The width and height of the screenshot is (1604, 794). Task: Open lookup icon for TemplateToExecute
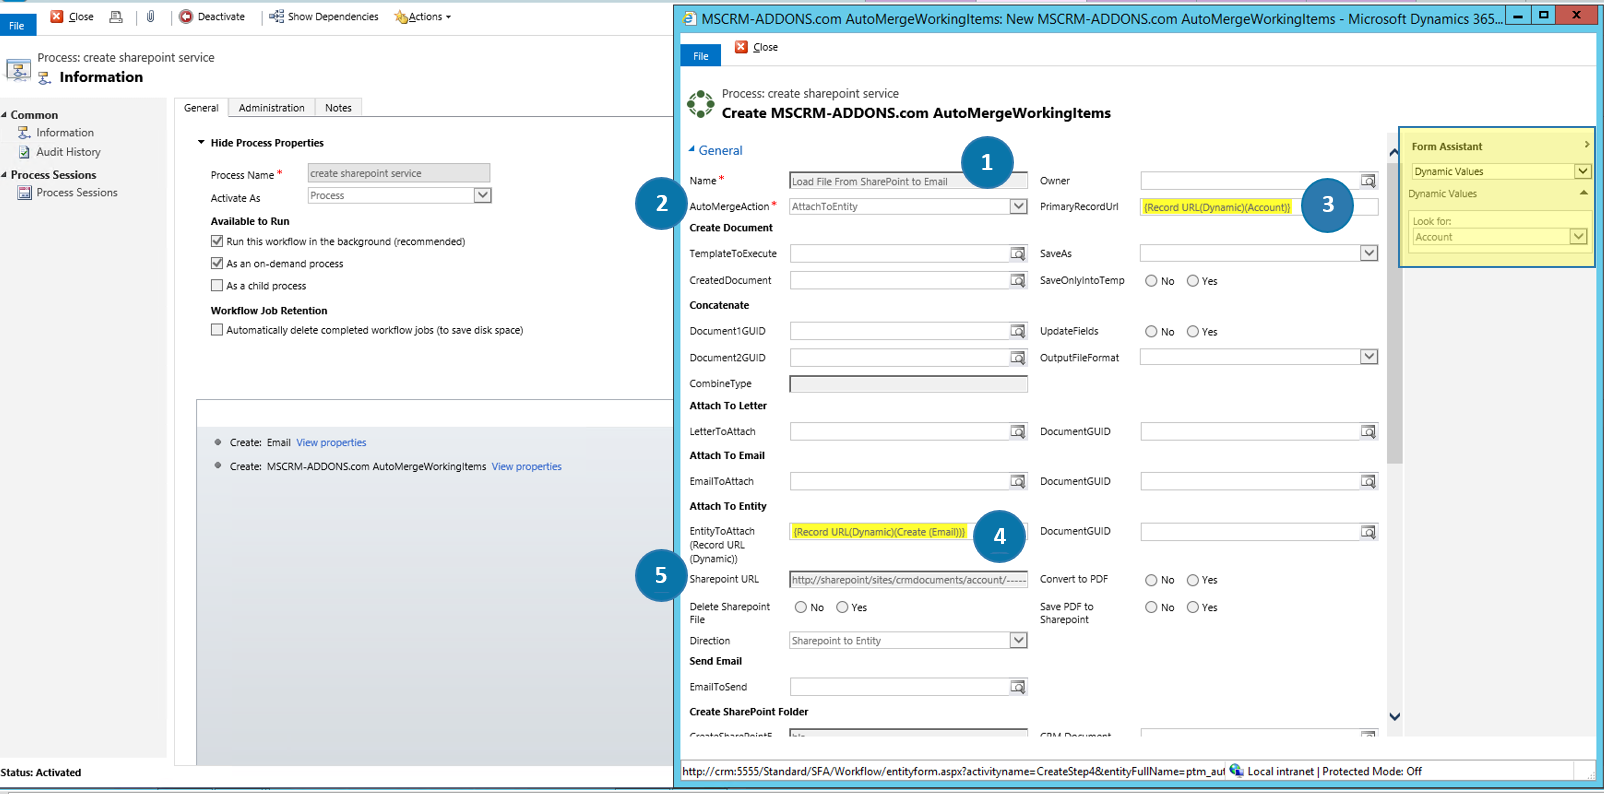pyautogui.click(x=1017, y=254)
